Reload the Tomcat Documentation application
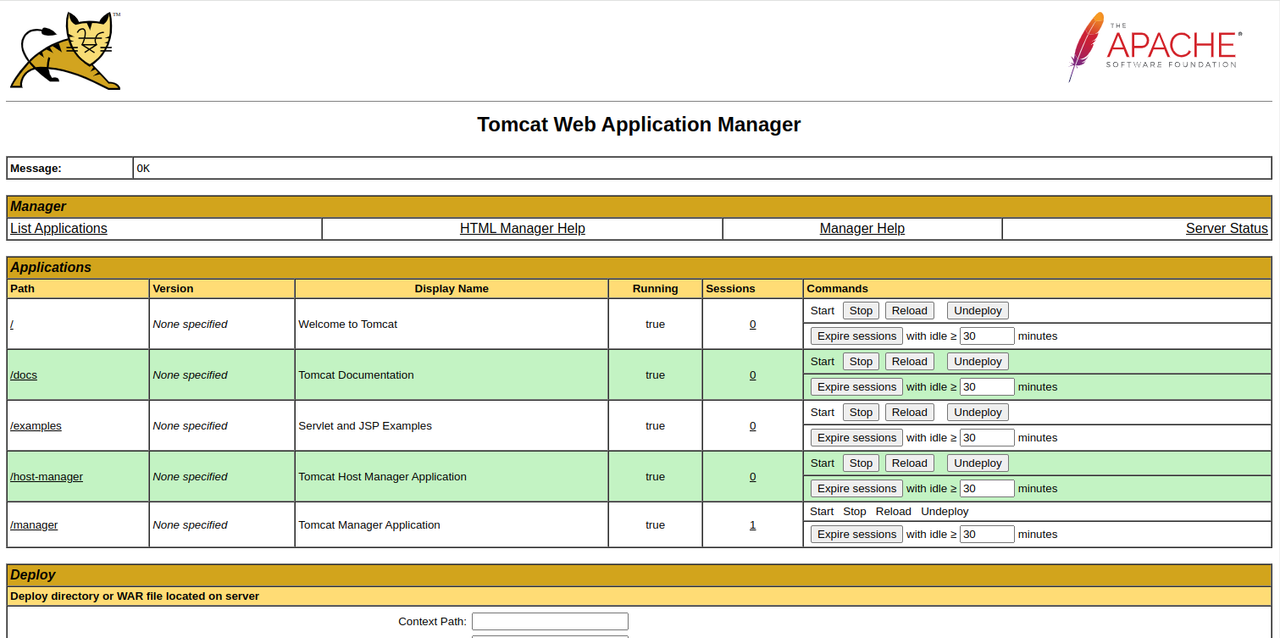1280x638 pixels. 910,361
